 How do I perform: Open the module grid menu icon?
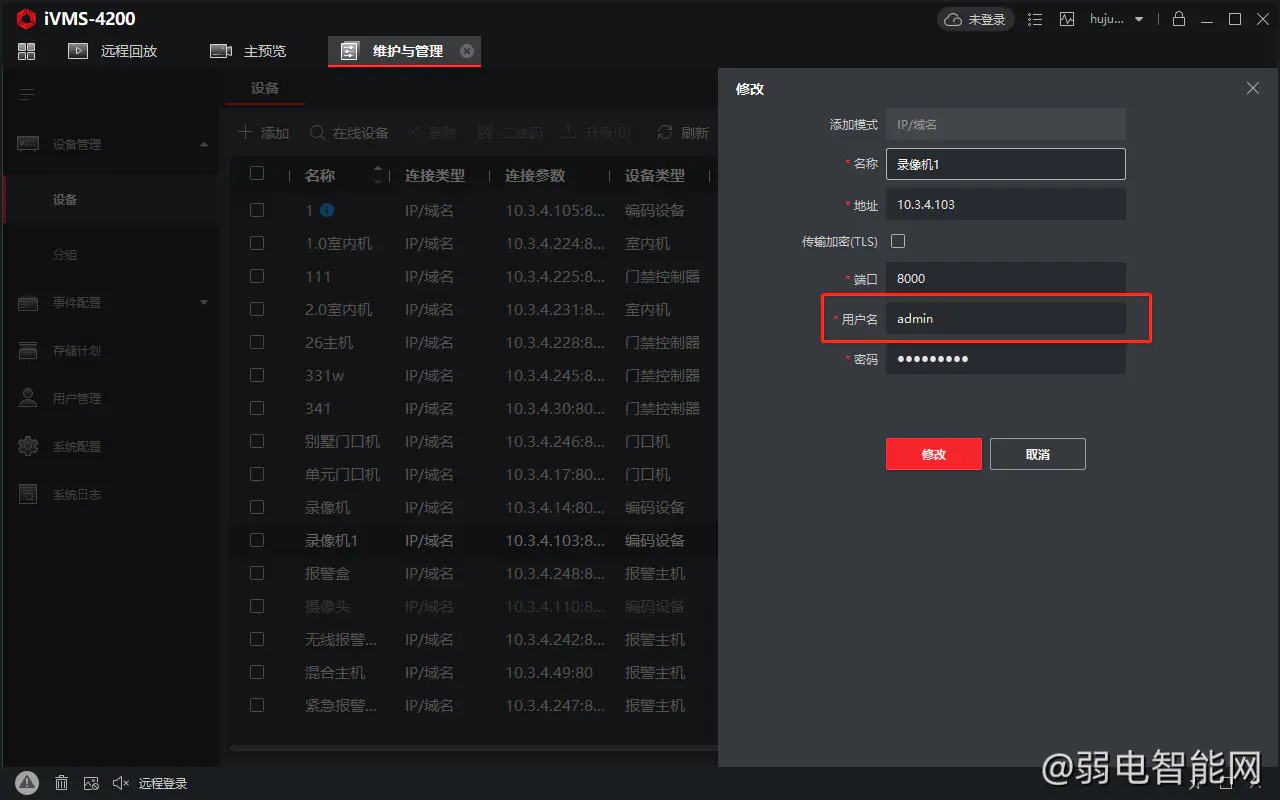pos(27,51)
